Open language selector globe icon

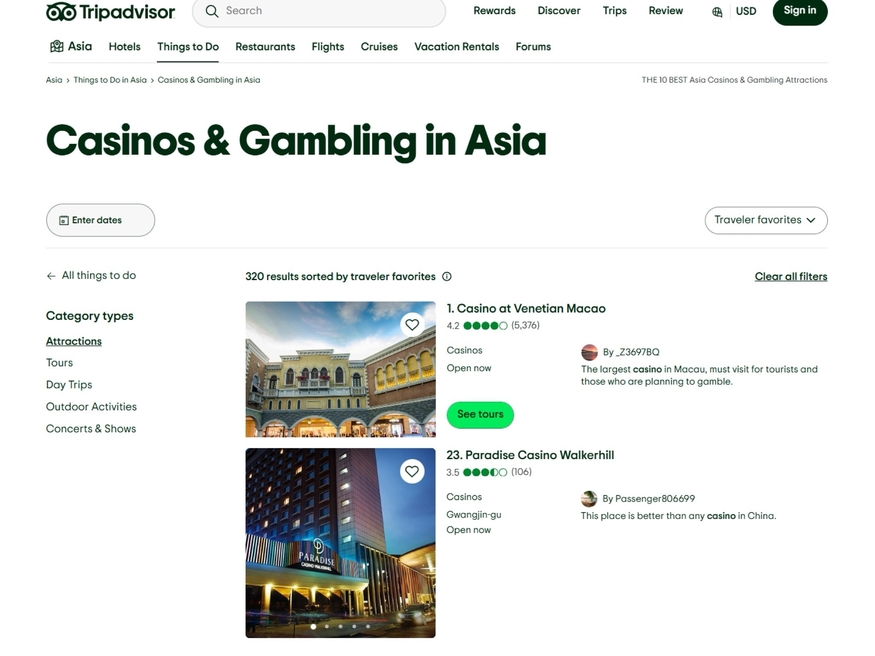coord(717,12)
